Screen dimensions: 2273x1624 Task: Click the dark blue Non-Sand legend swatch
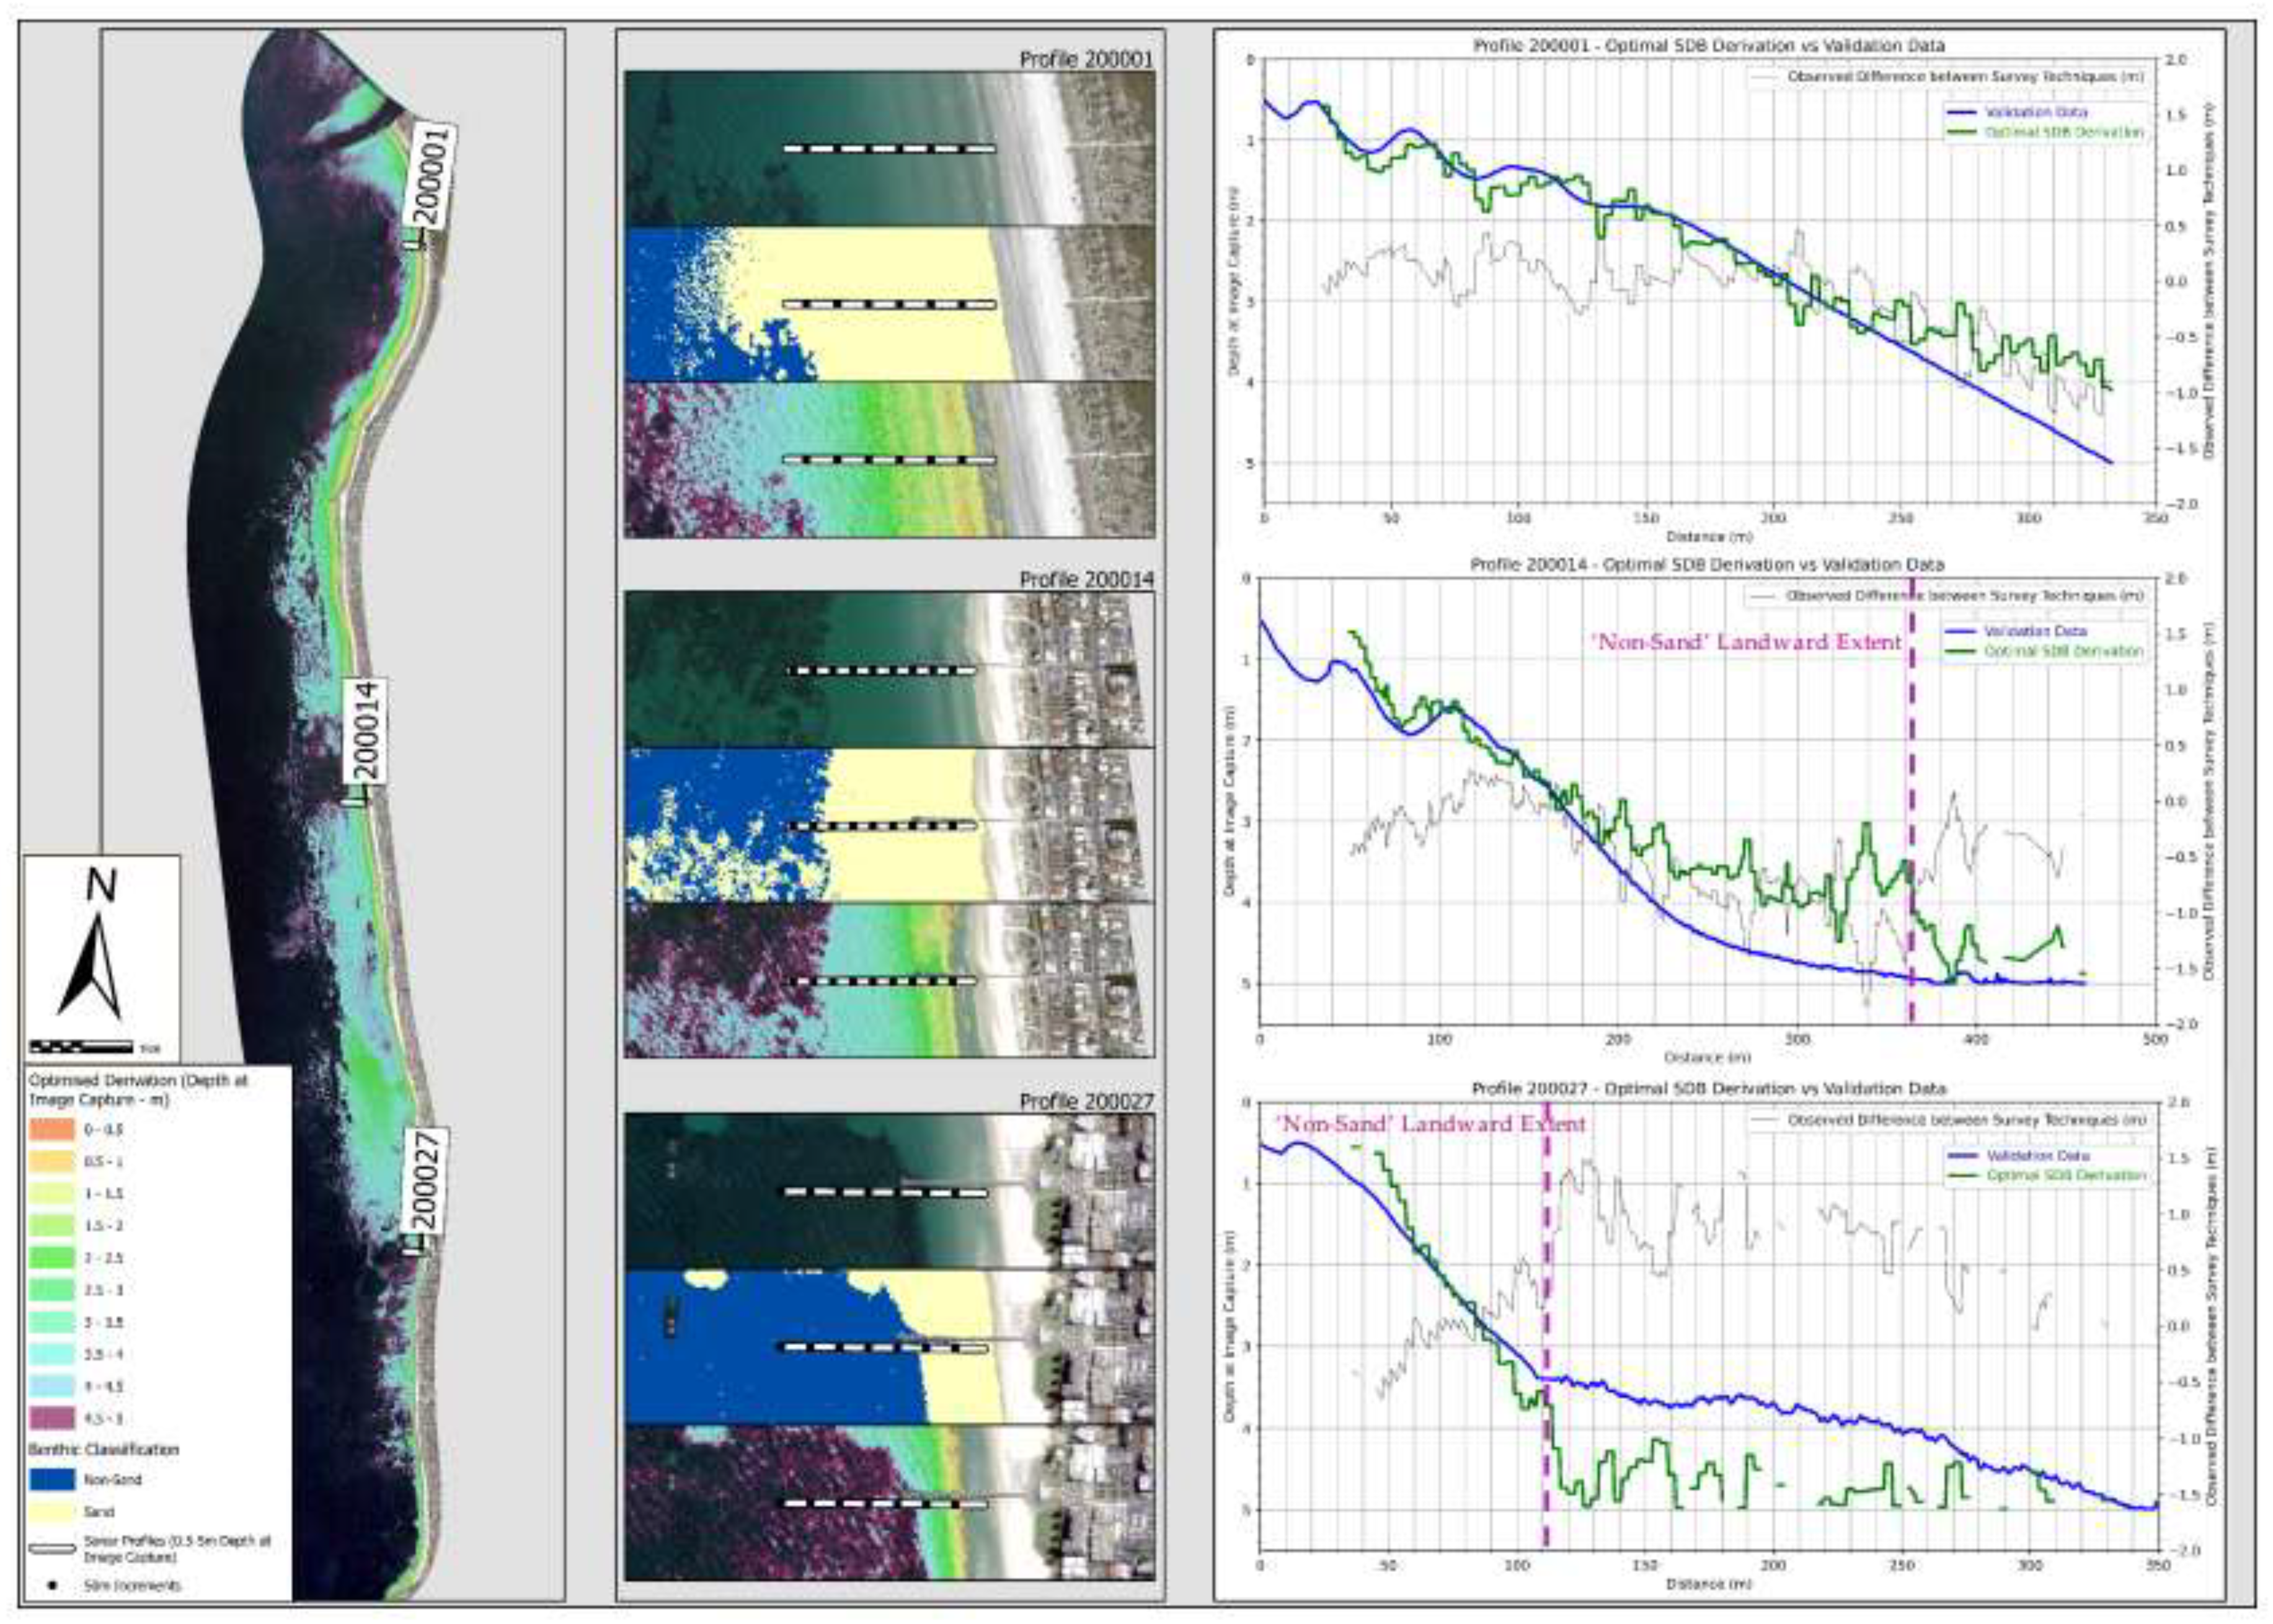click(x=52, y=1479)
